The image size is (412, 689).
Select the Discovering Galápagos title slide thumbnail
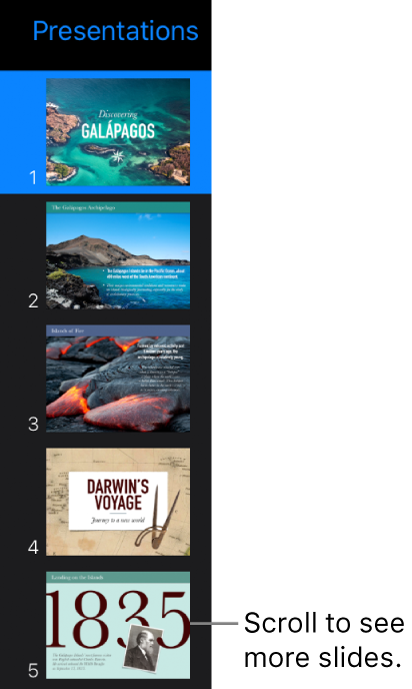118,132
